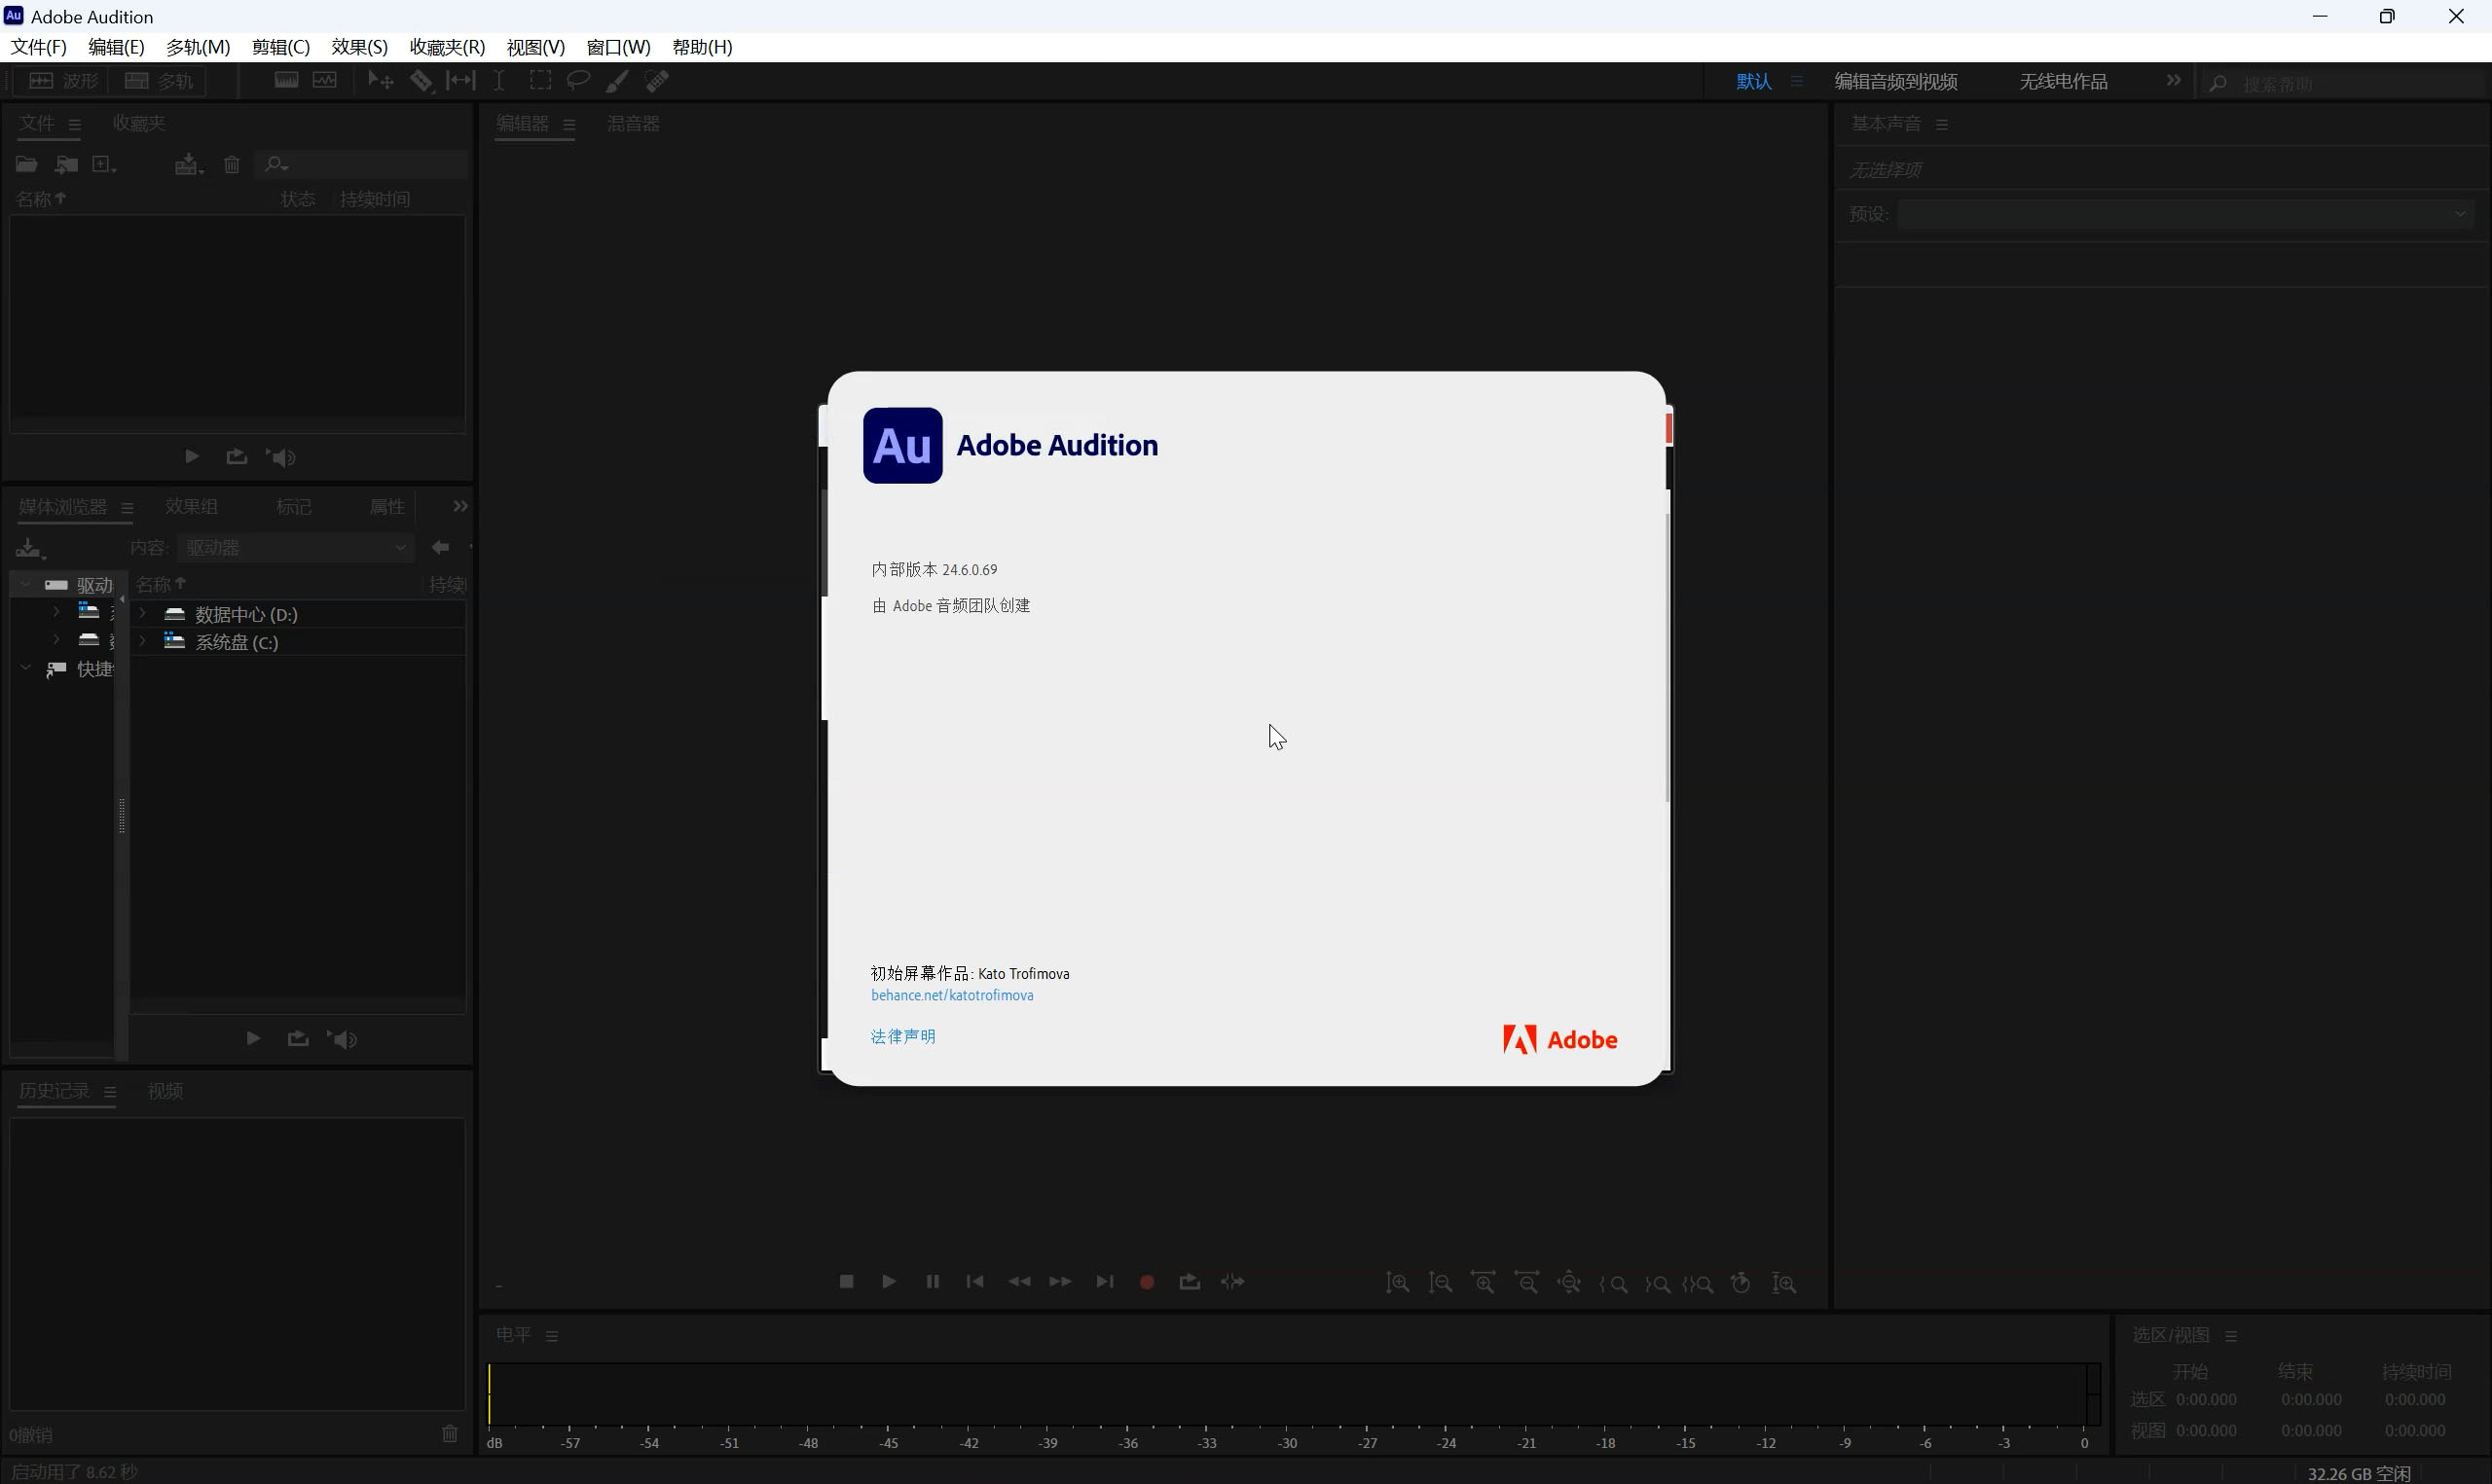Click the Record button in transport
The height and width of the screenshot is (1484, 2492).
[x=1147, y=1282]
